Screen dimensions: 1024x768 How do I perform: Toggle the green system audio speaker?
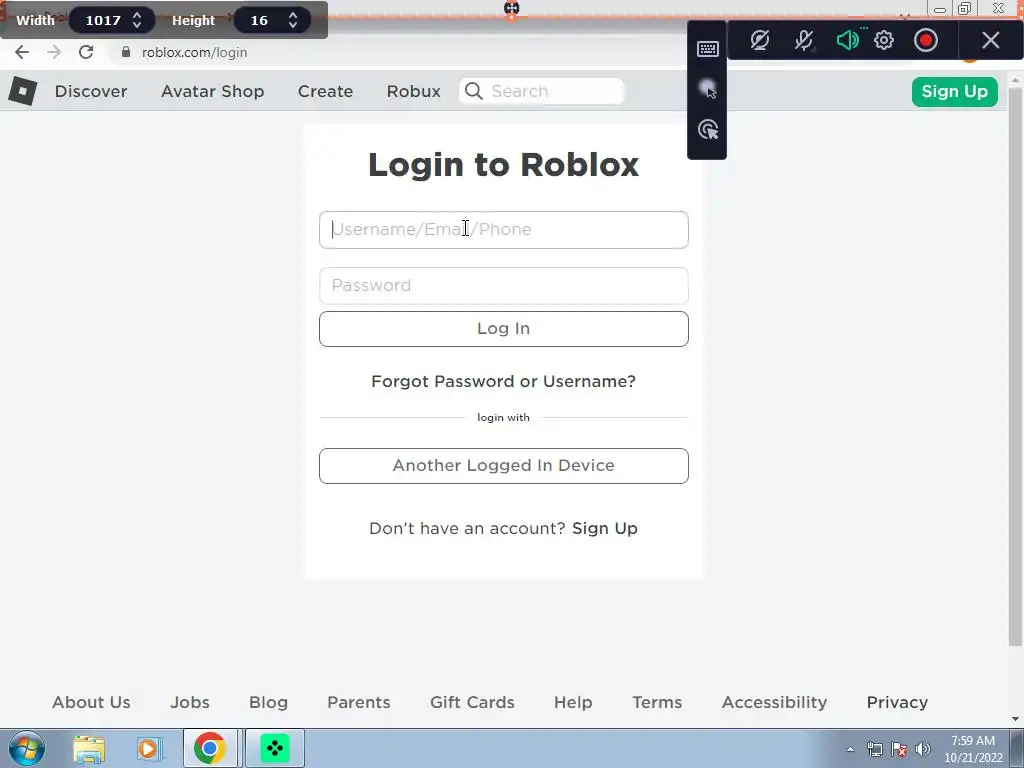(x=847, y=40)
